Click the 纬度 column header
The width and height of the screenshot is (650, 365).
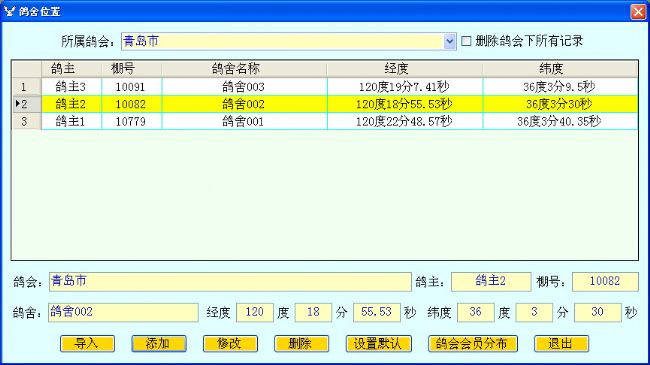[560, 68]
